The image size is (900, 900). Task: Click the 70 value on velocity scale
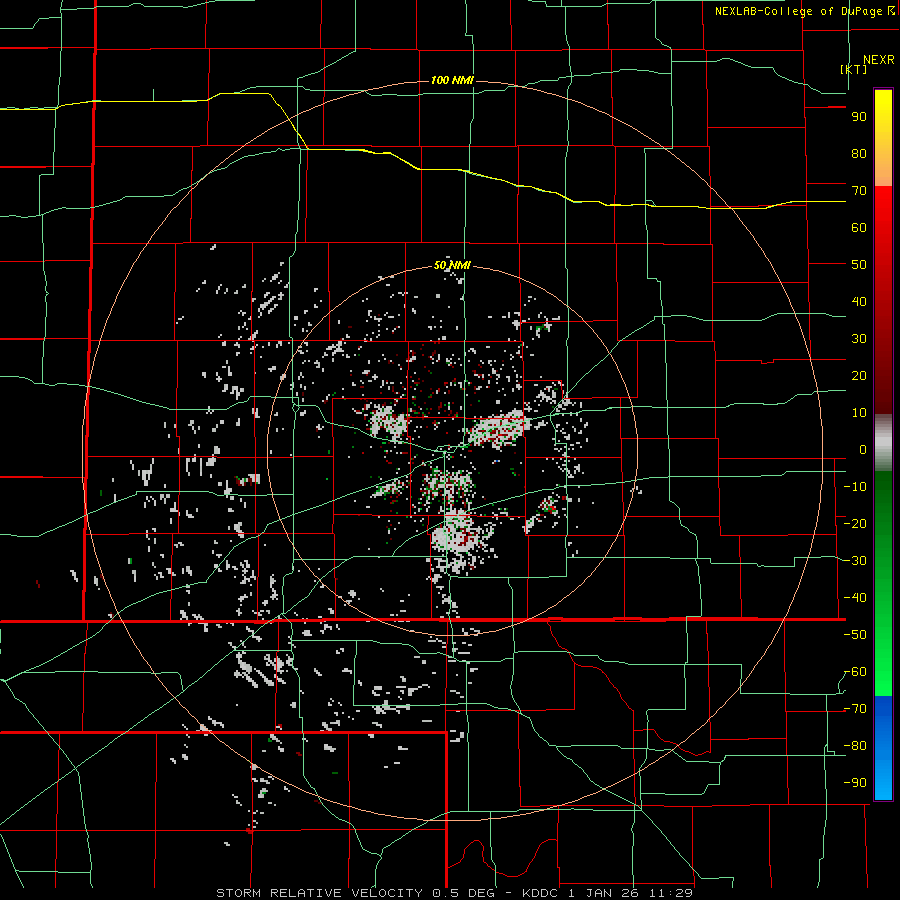(x=859, y=191)
